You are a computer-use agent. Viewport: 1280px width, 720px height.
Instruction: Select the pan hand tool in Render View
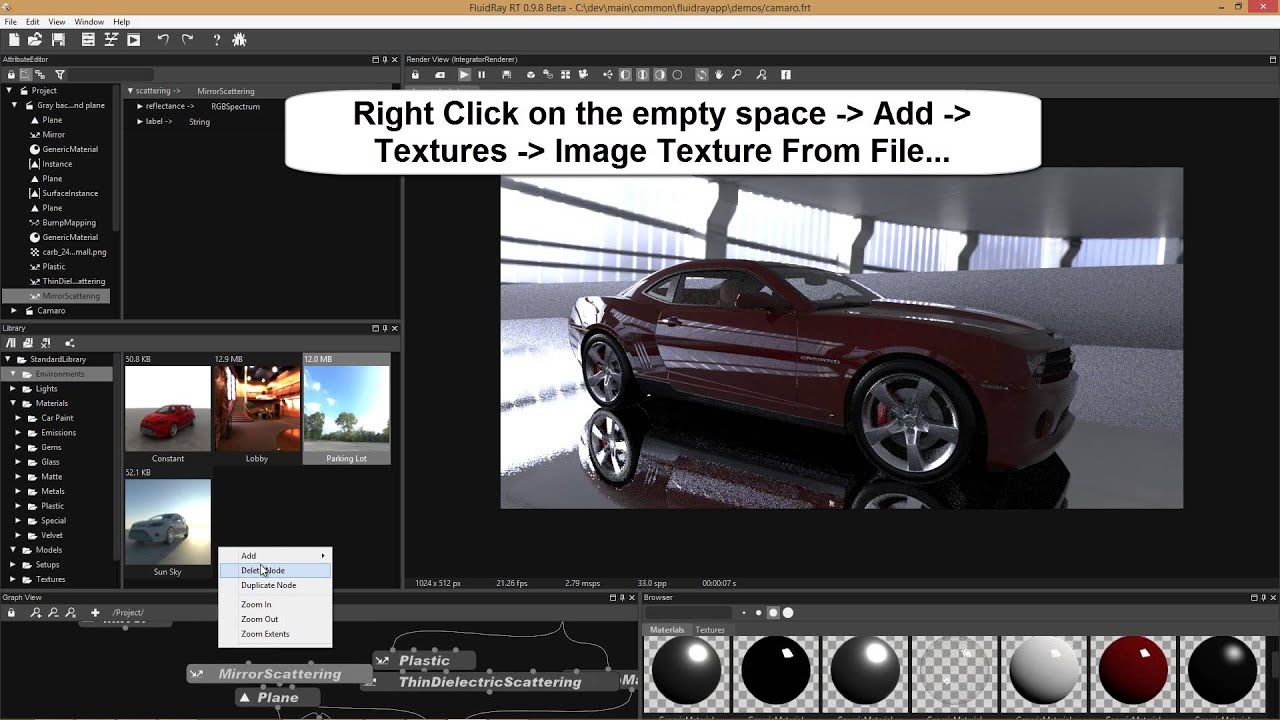click(718, 75)
